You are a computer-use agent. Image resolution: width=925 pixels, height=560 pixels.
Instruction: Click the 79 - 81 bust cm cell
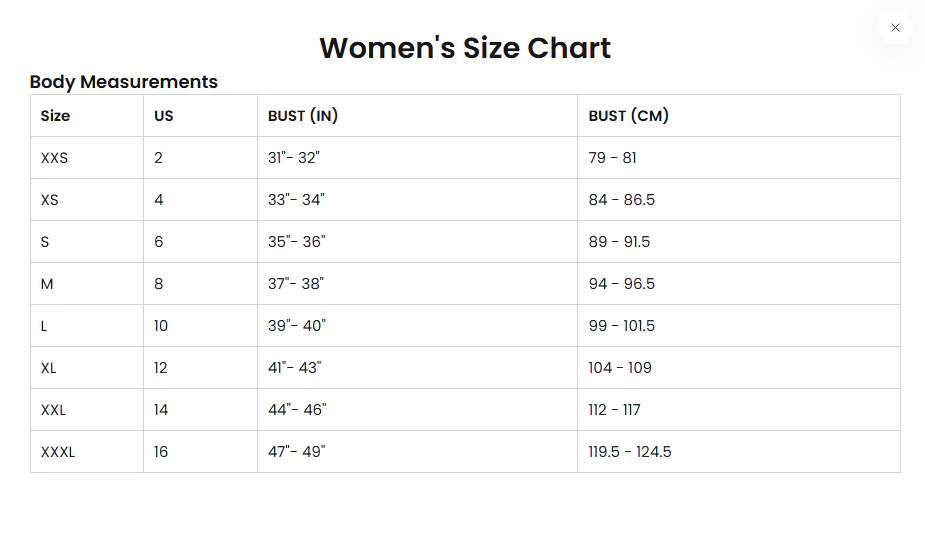click(x=612, y=158)
